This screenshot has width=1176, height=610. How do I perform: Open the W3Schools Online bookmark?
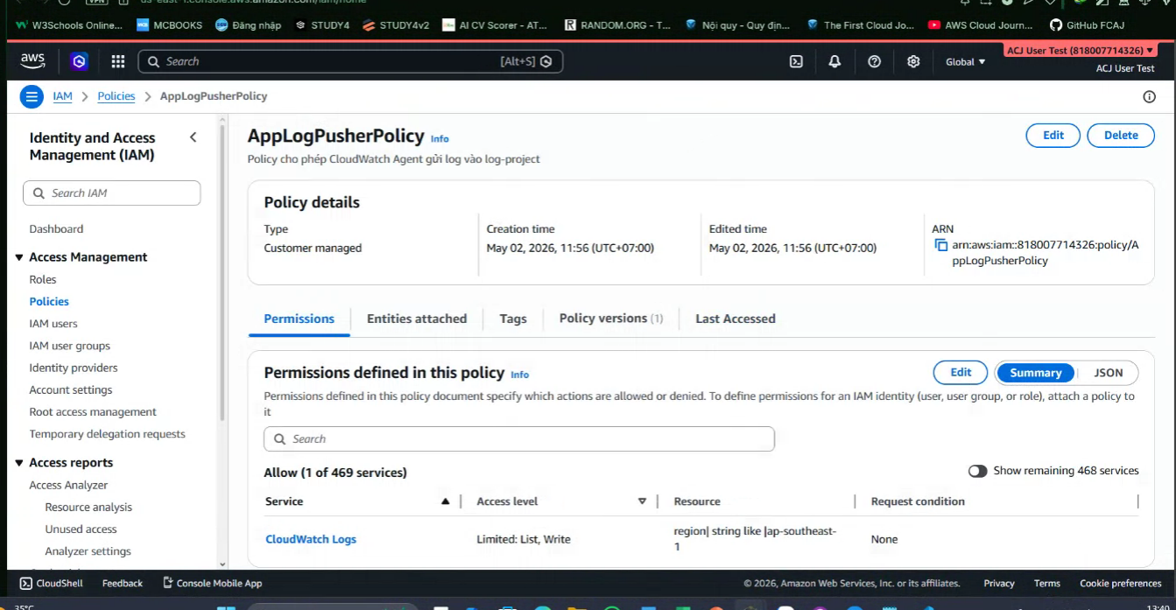[69, 25]
